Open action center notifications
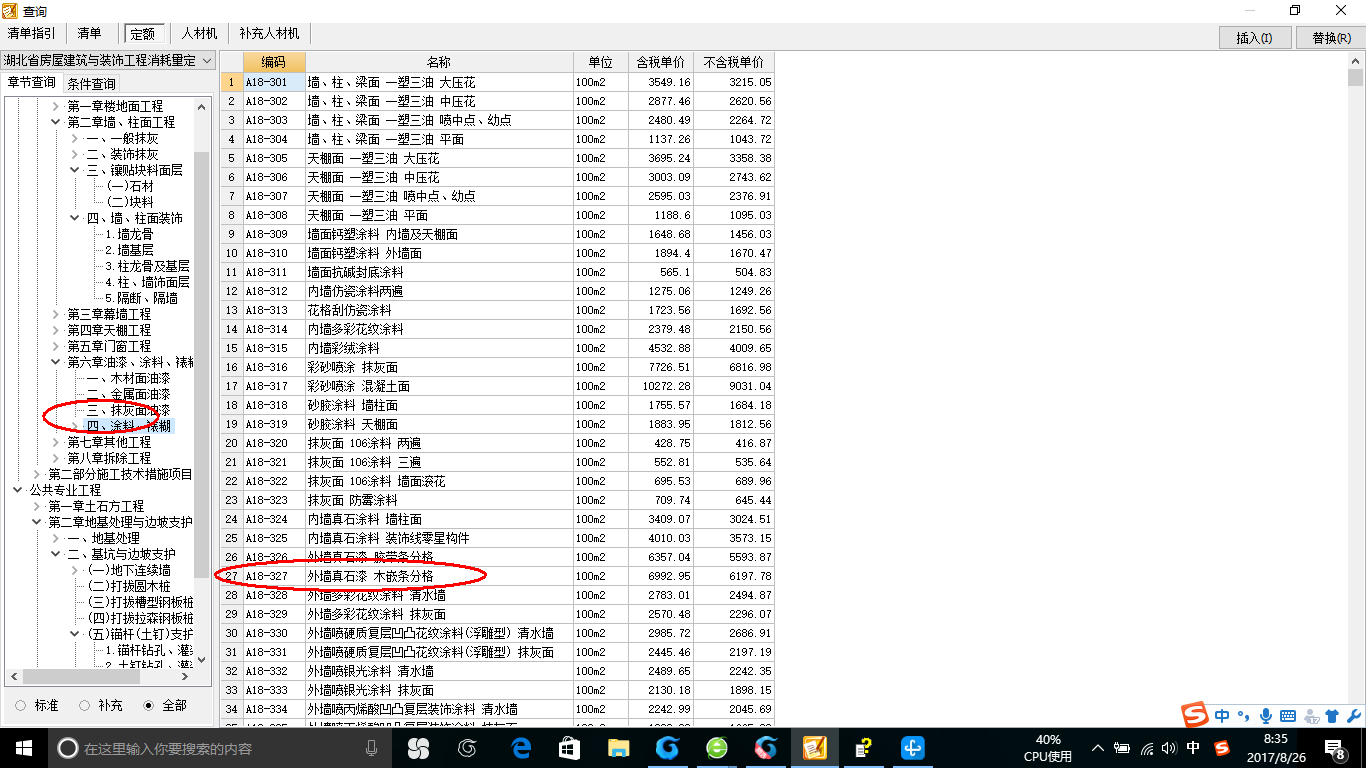Image resolution: width=1366 pixels, height=768 pixels. [x=1337, y=748]
